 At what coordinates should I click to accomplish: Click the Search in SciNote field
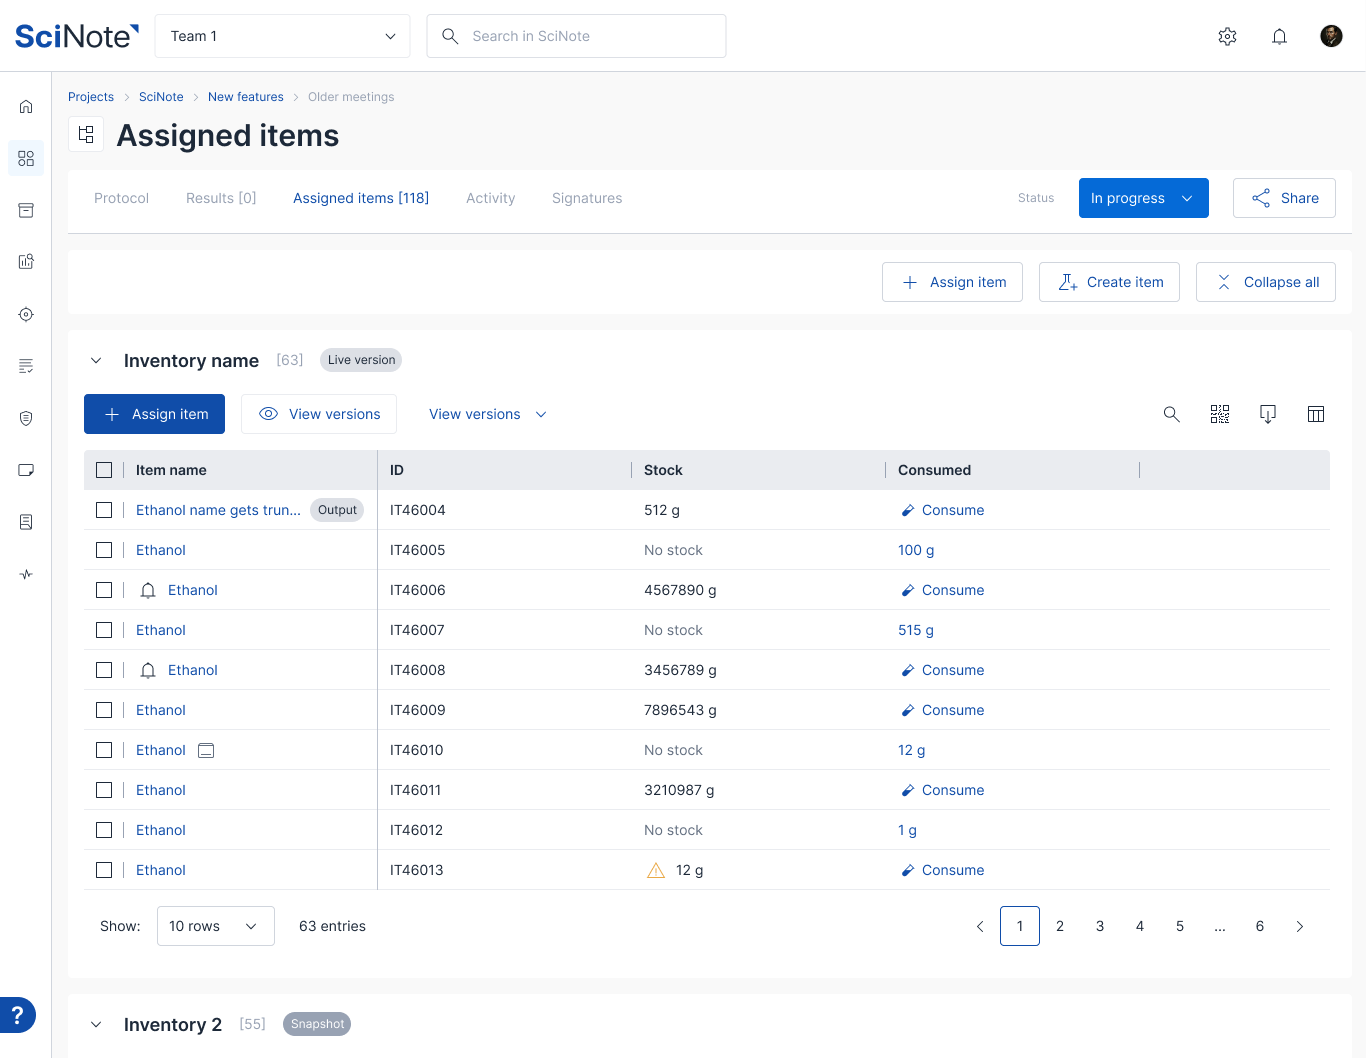coord(576,36)
